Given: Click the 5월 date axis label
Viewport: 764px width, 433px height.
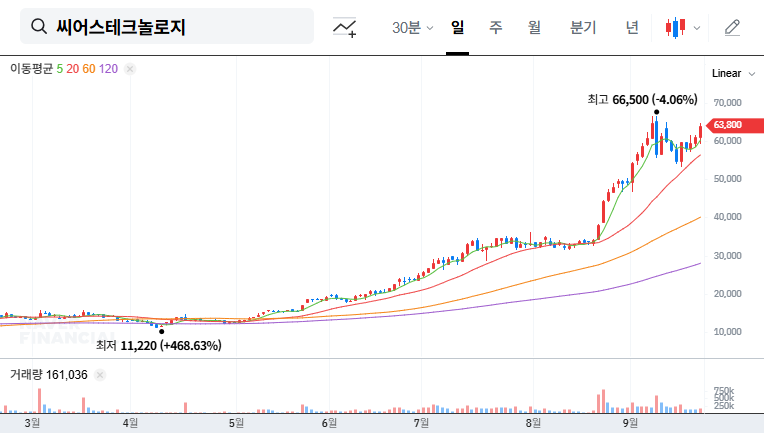Looking at the screenshot, I should [x=236, y=423].
